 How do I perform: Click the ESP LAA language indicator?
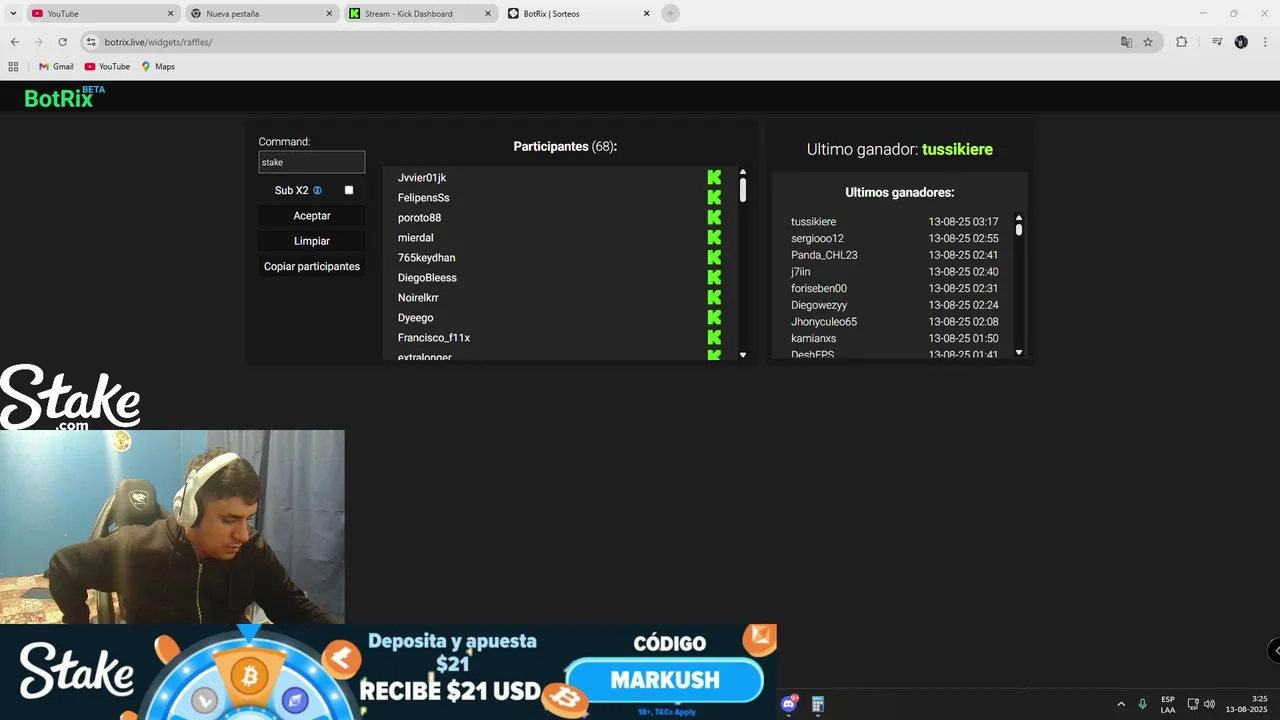[x=1168, y=704]
